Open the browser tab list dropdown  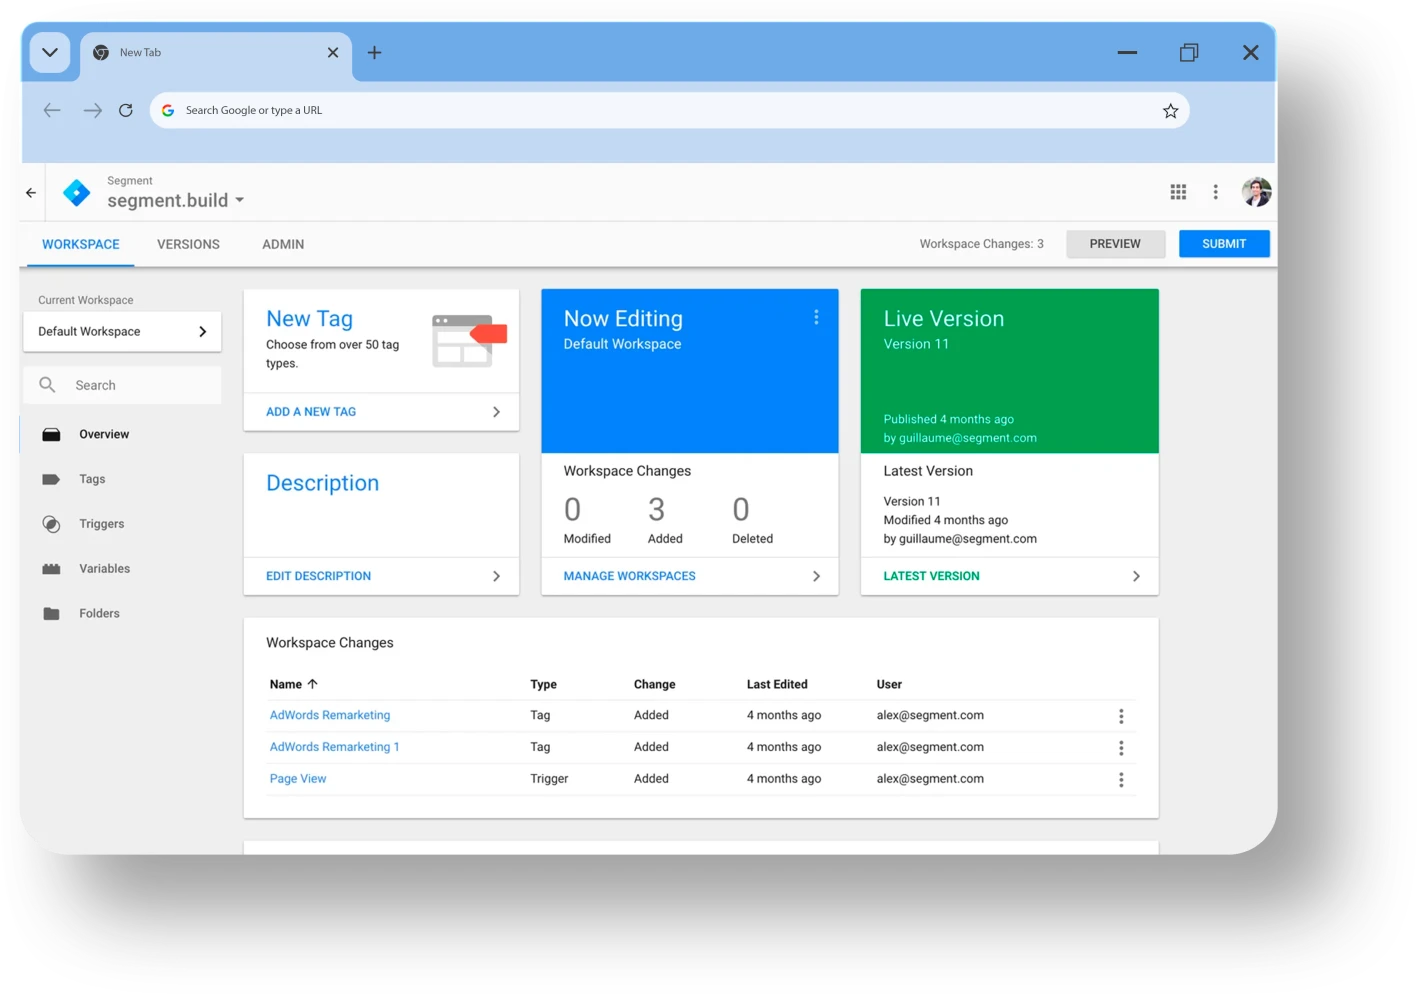click(x=50, y=53)
